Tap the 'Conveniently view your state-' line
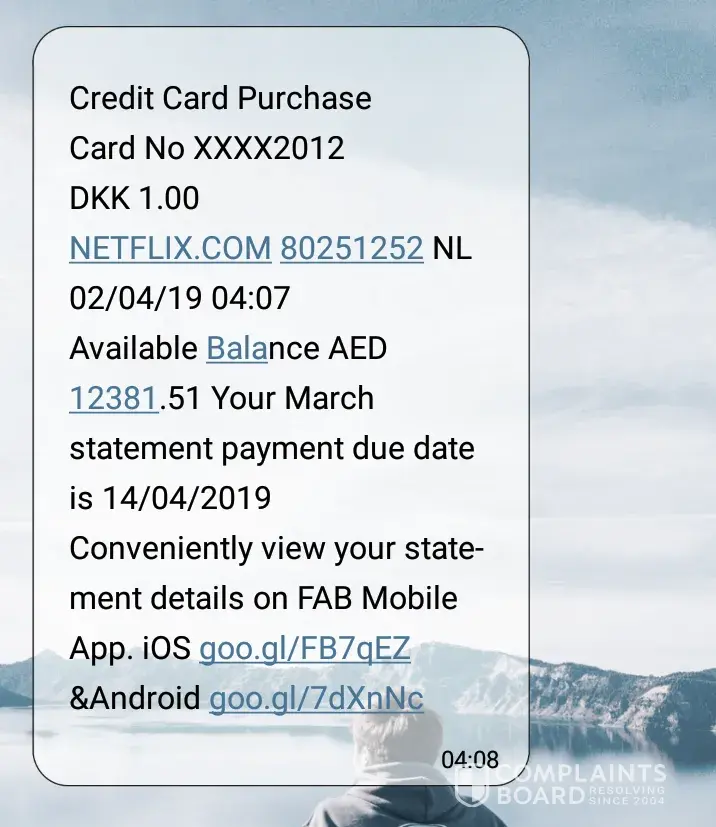The image size is (716, 827). click(276, 548)
